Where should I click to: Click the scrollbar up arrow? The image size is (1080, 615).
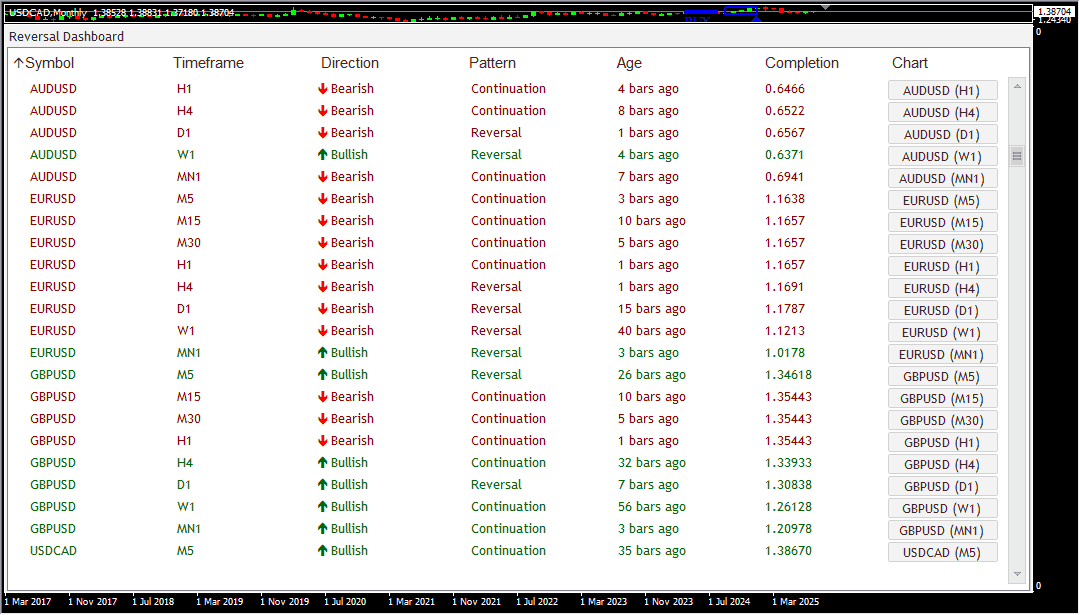(1017, 87)
